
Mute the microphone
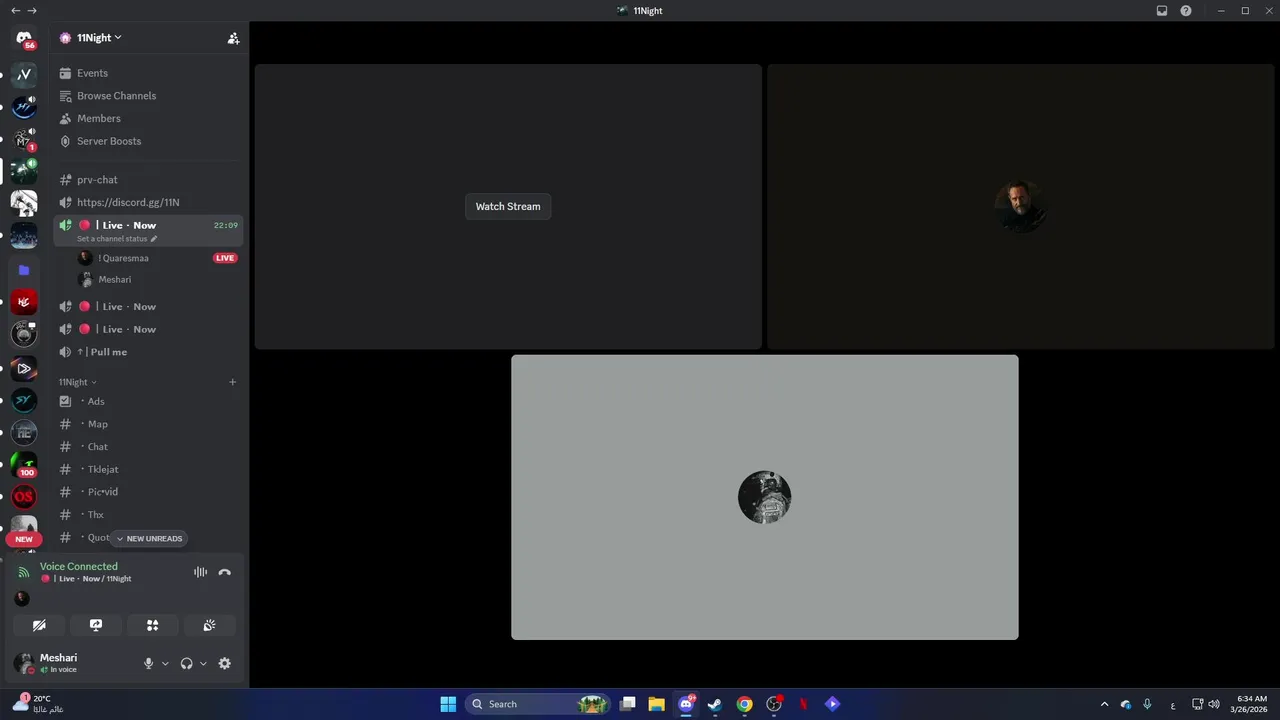148,663
